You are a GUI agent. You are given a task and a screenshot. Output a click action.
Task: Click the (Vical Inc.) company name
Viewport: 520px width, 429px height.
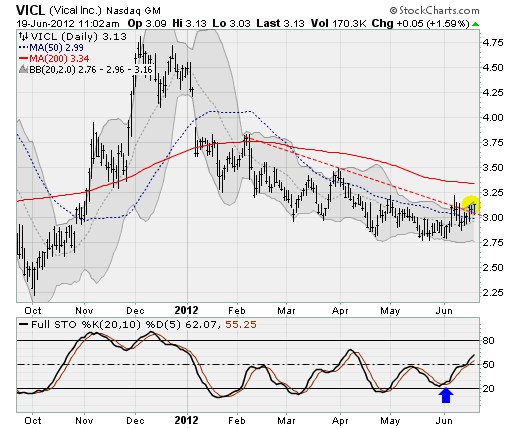[x=75, y=11]
